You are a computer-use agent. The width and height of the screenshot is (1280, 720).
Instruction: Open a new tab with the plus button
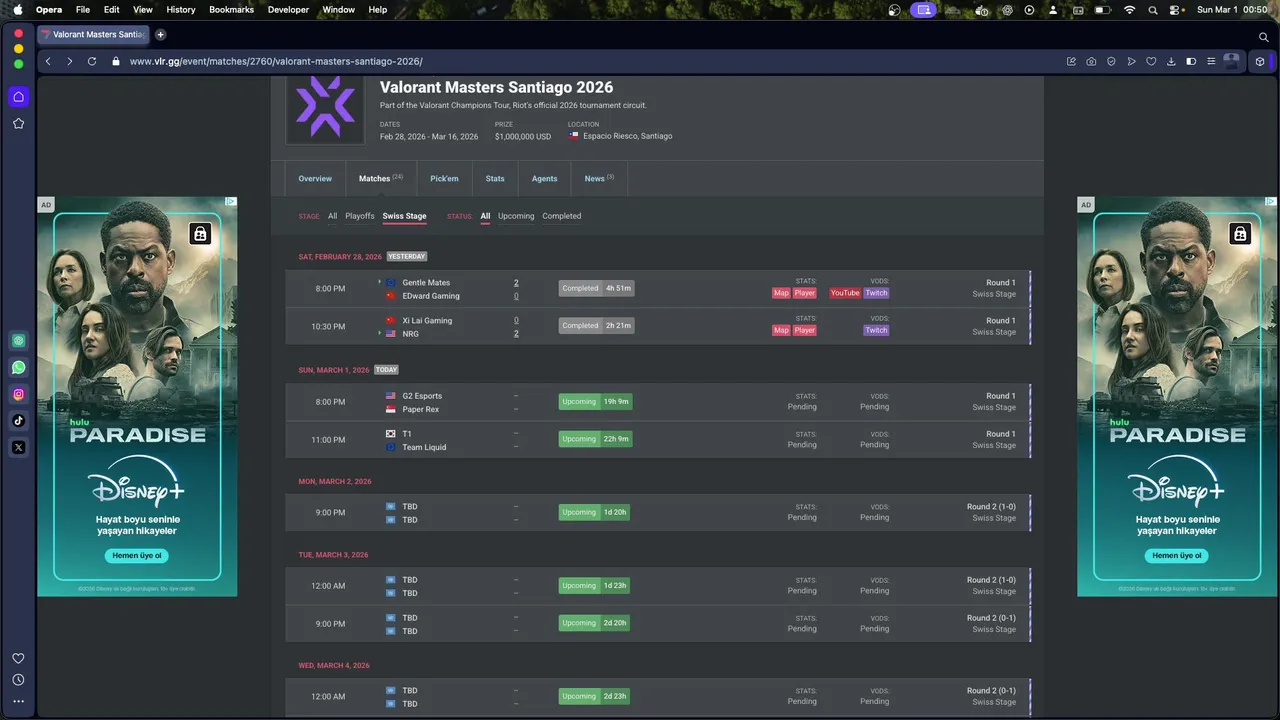click(x=160, y=34)
